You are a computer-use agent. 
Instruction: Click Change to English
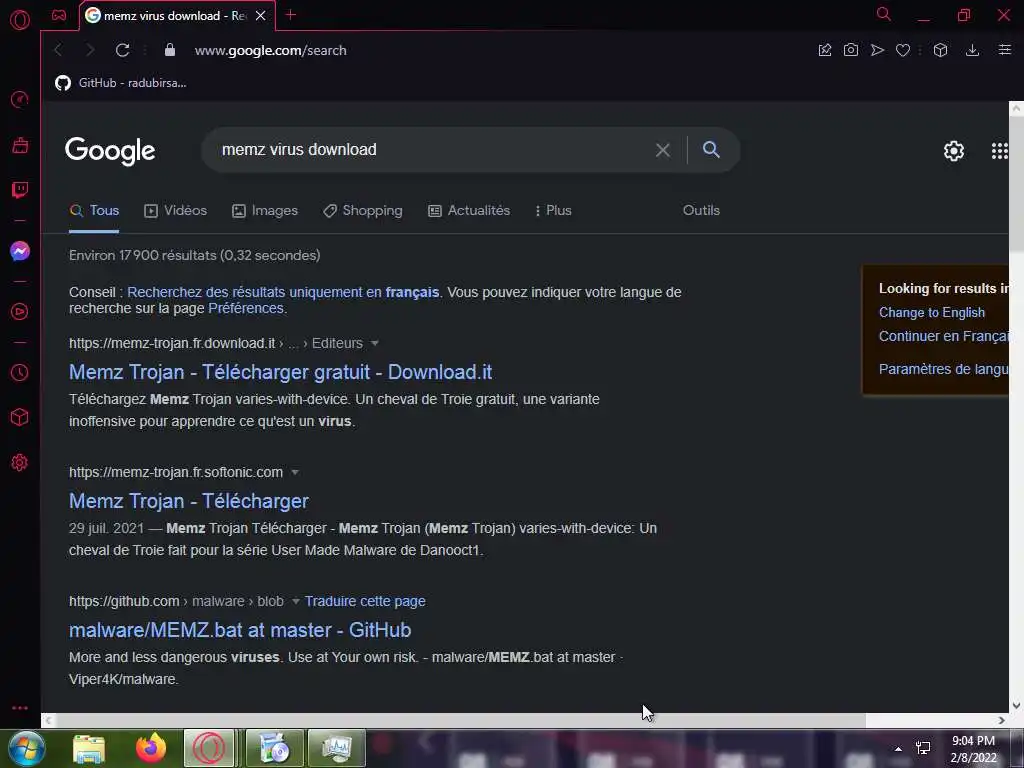pos(931,312)
